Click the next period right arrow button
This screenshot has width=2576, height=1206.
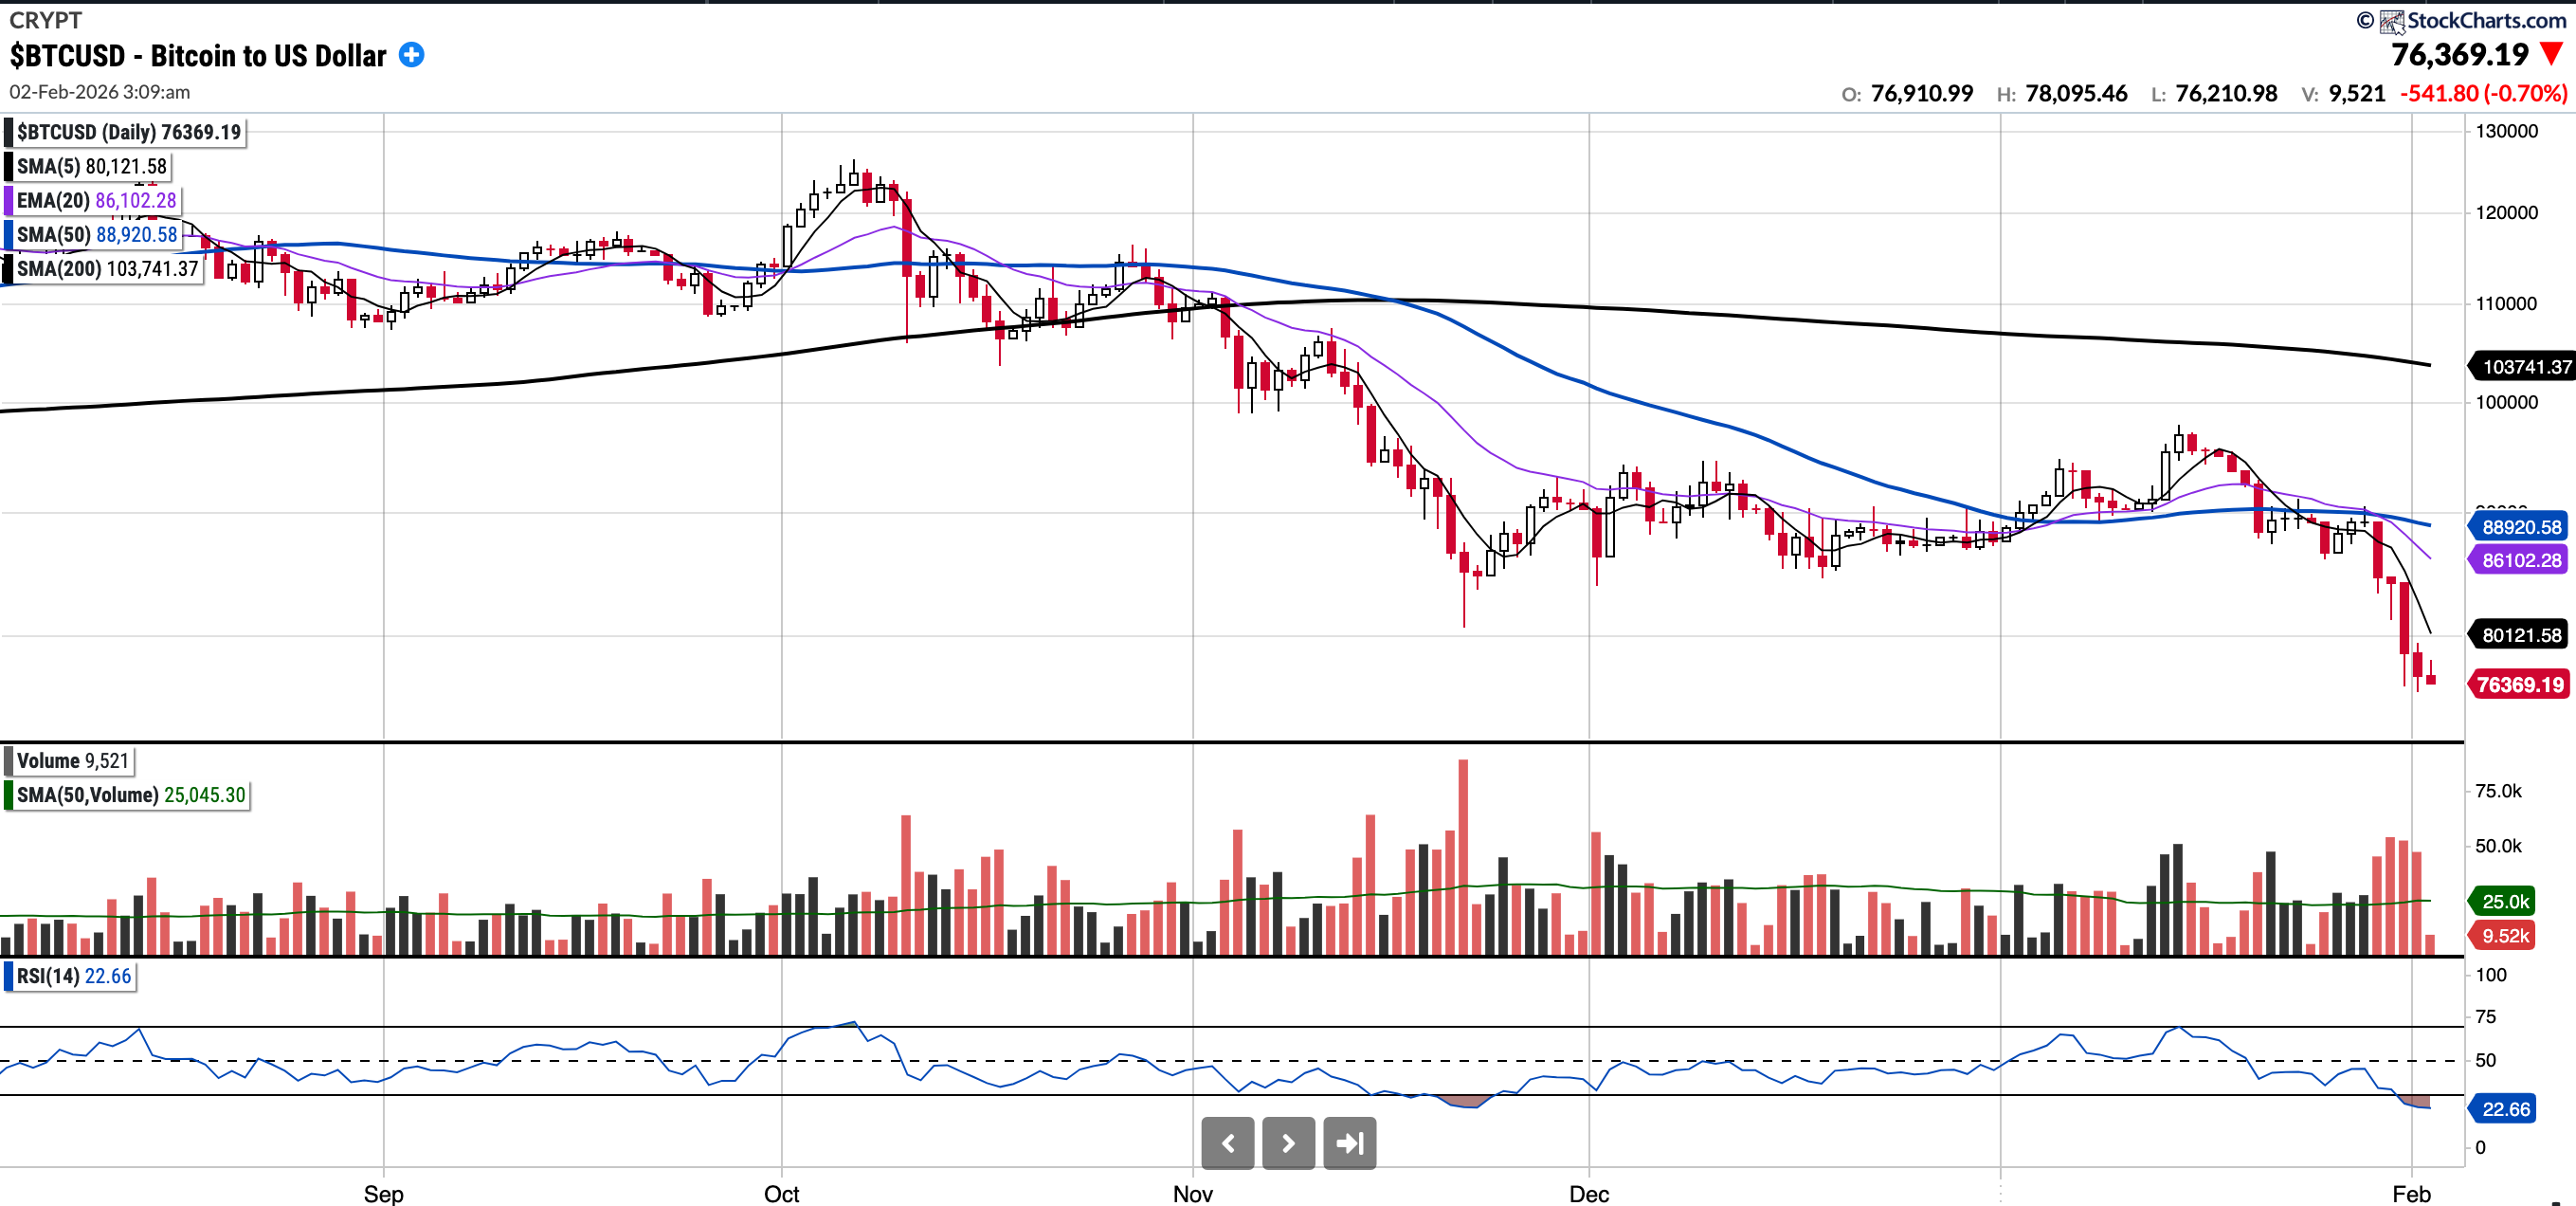coord(1288,1143)
